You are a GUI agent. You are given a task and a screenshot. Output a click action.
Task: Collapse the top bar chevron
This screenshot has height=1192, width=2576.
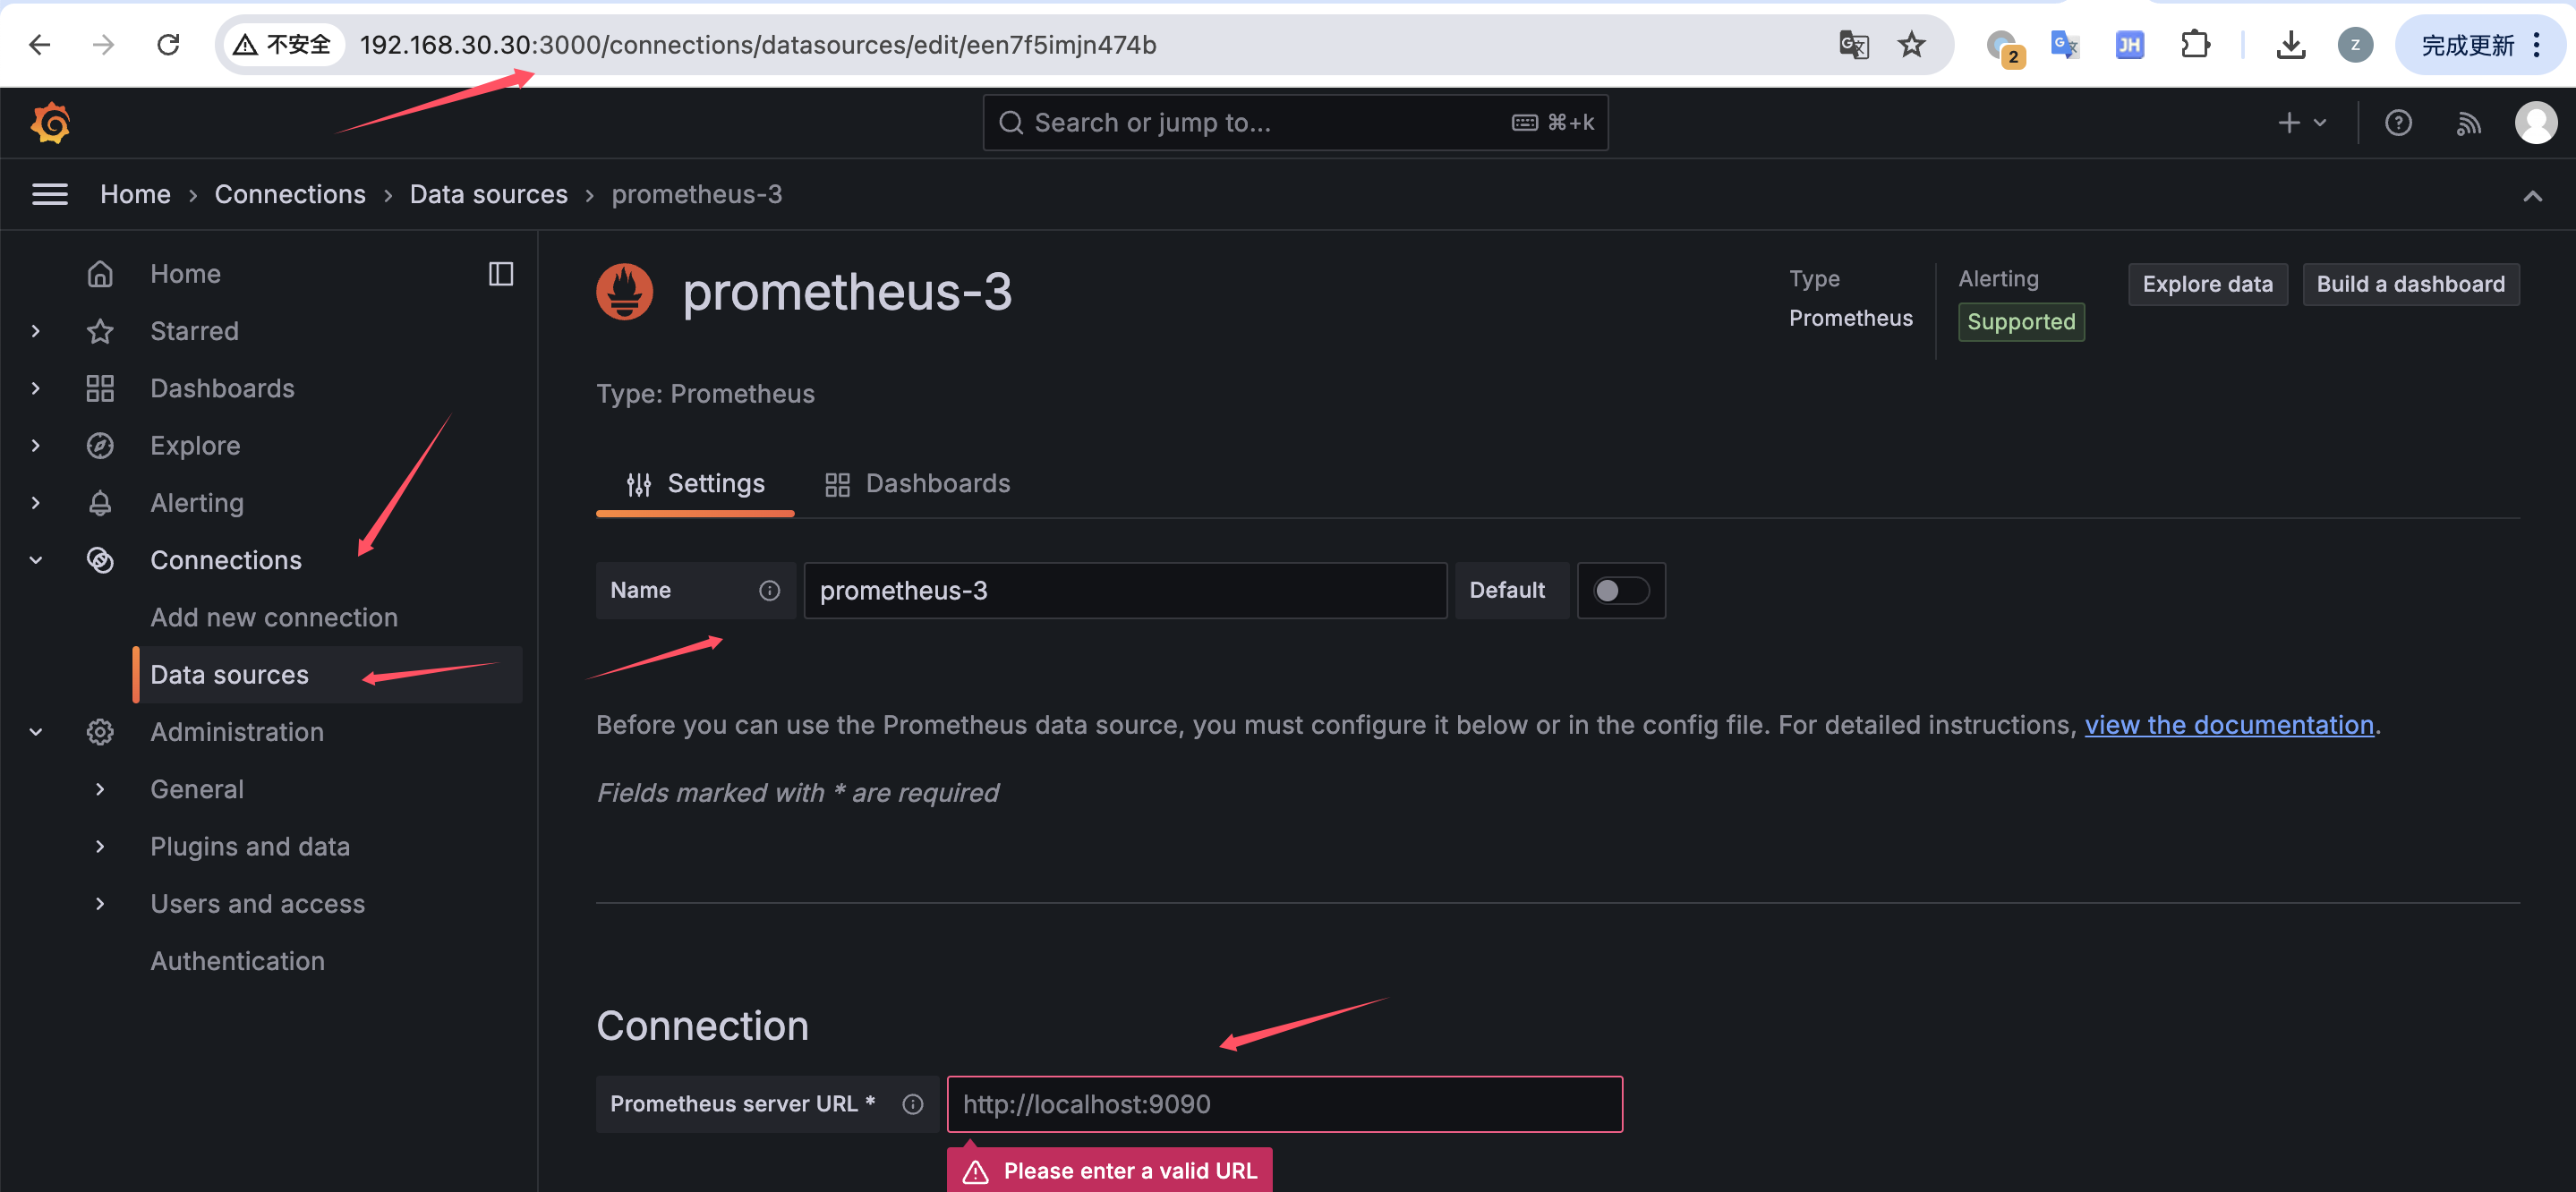click(x=2532, y=196)
